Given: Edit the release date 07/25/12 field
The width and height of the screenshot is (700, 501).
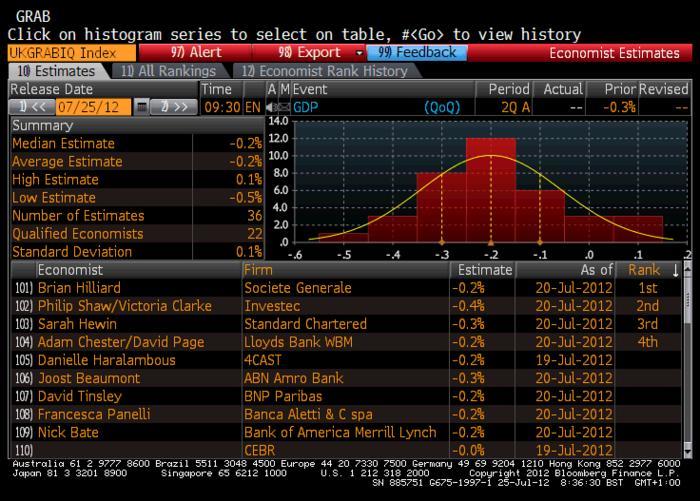Looking at the screenshot, I should coord(93,107).
